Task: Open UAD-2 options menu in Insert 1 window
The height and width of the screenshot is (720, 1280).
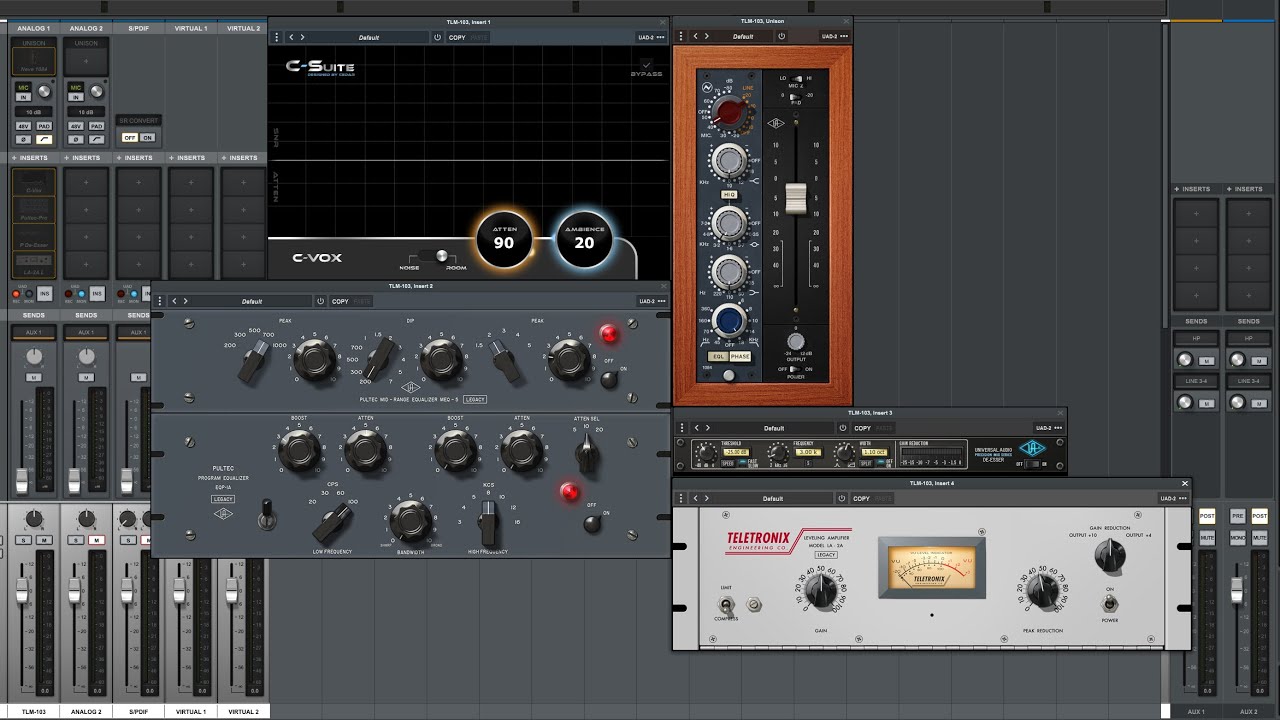Action: [651, 37]
